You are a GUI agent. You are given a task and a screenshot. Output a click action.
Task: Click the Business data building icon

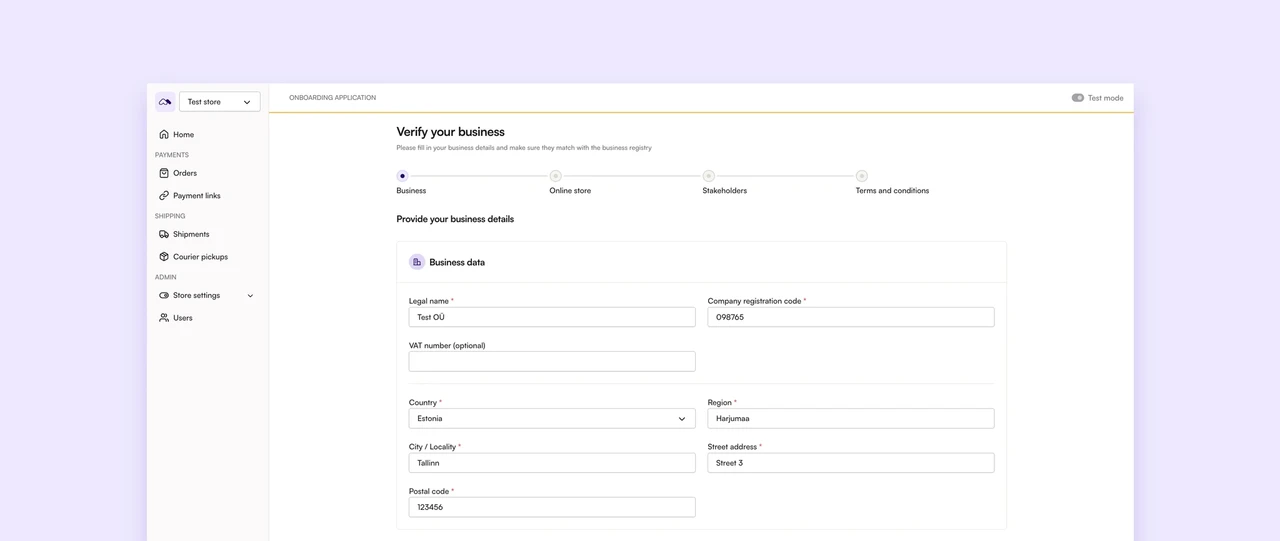point(417,262)
